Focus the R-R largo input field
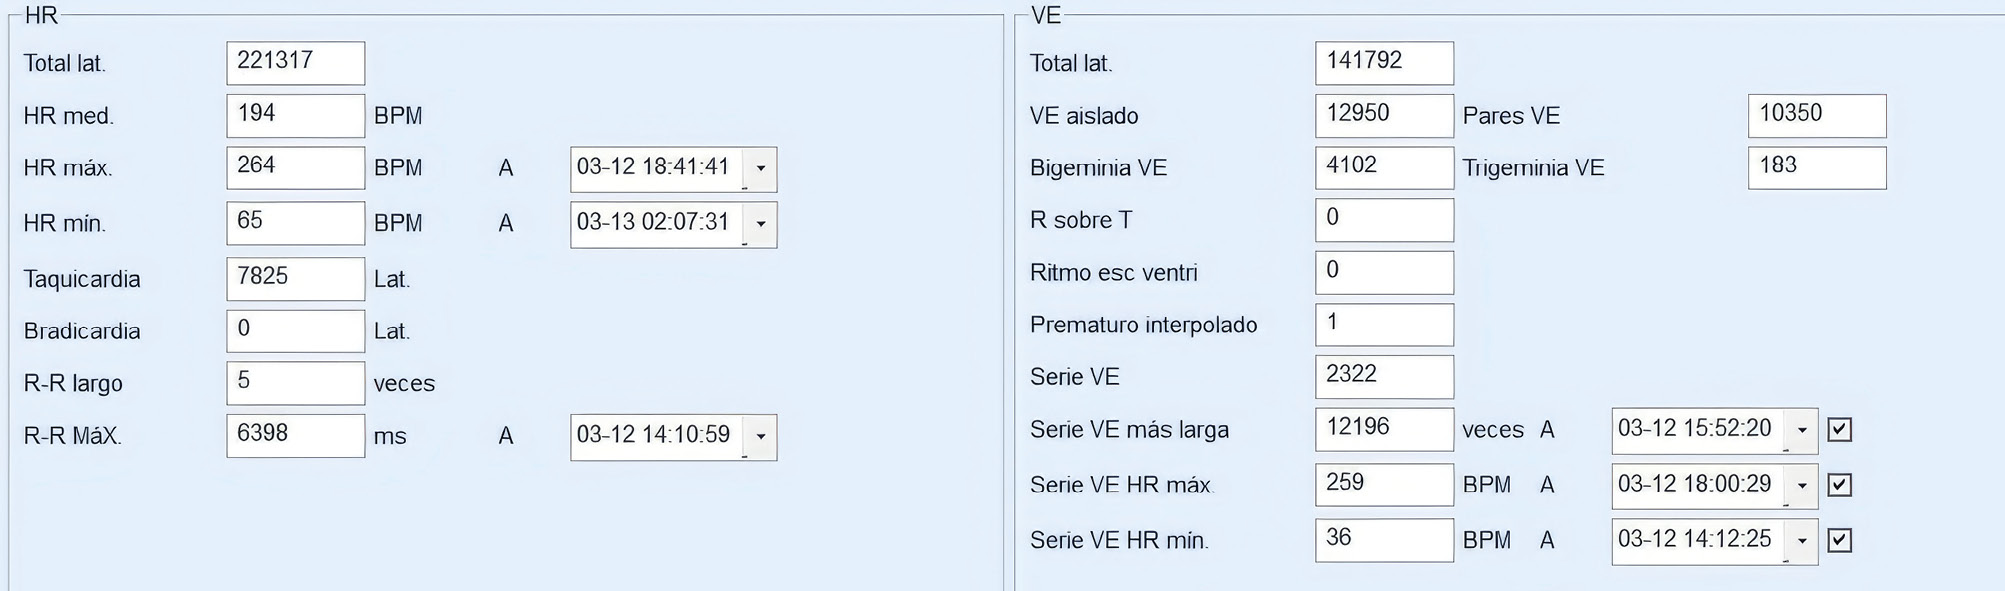 click(295, 383)
